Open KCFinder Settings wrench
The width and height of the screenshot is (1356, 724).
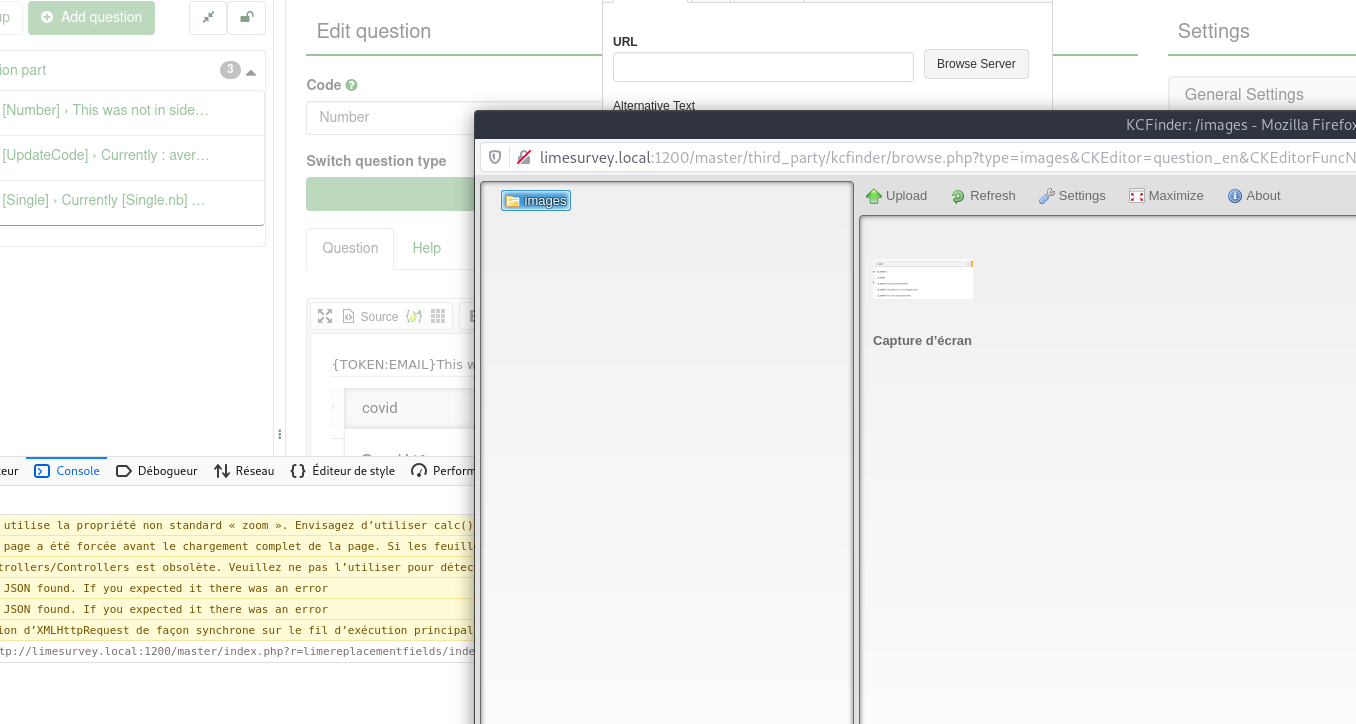pyautogui.click(x=1047, y=196)
